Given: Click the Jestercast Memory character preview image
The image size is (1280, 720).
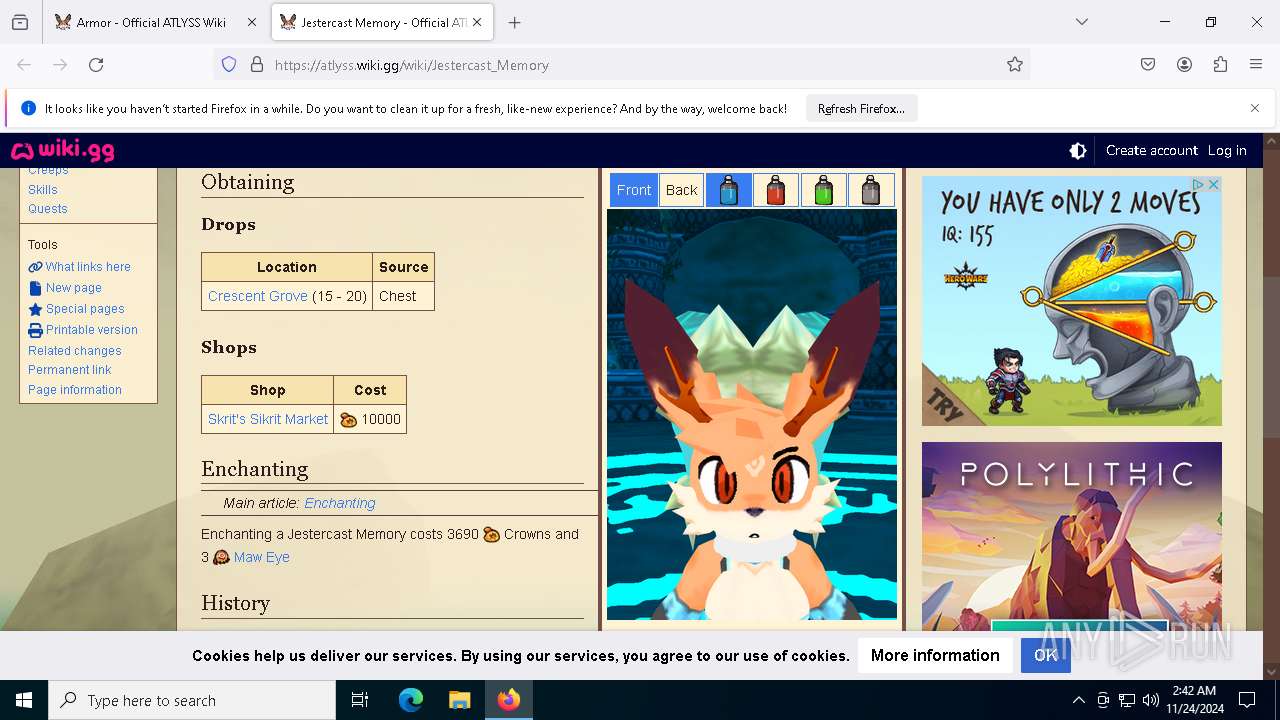Looking at the screenshot, I should click(x=752, y=414).
